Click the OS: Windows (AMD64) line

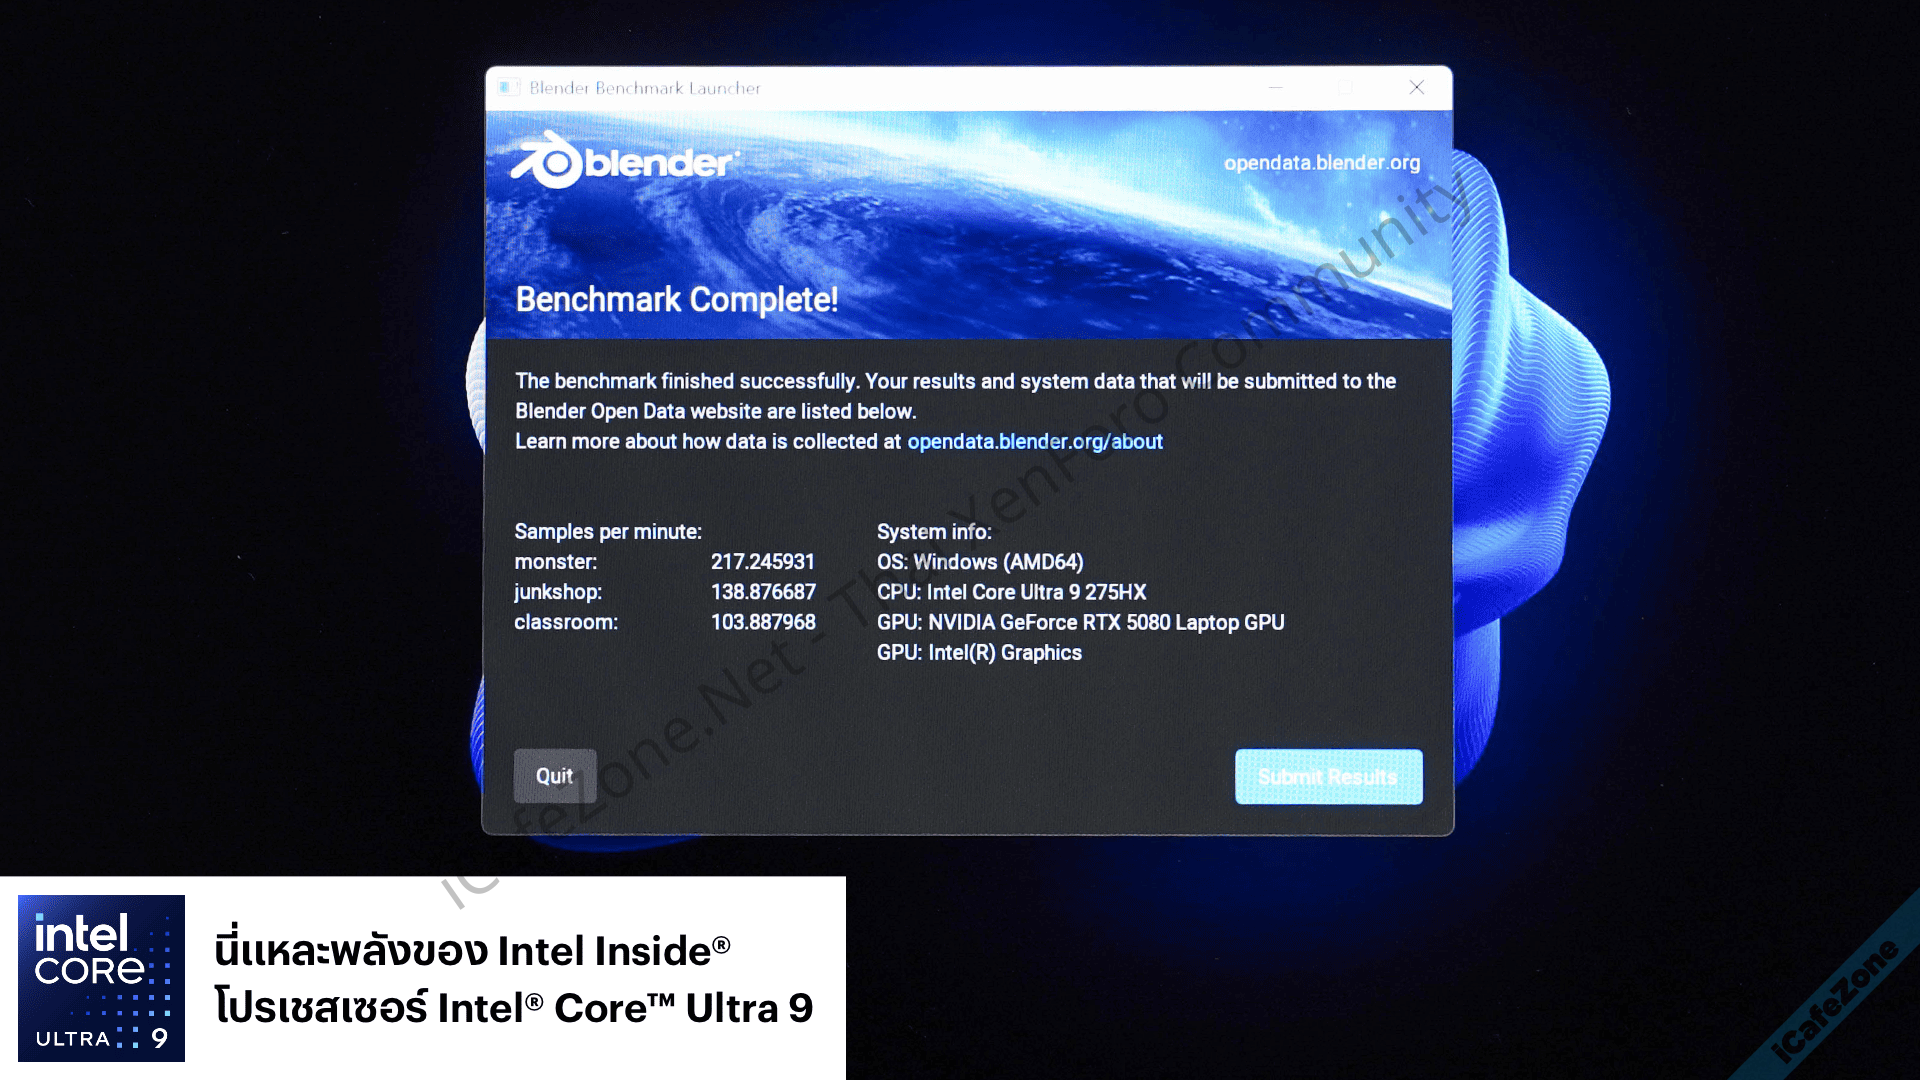979,562
